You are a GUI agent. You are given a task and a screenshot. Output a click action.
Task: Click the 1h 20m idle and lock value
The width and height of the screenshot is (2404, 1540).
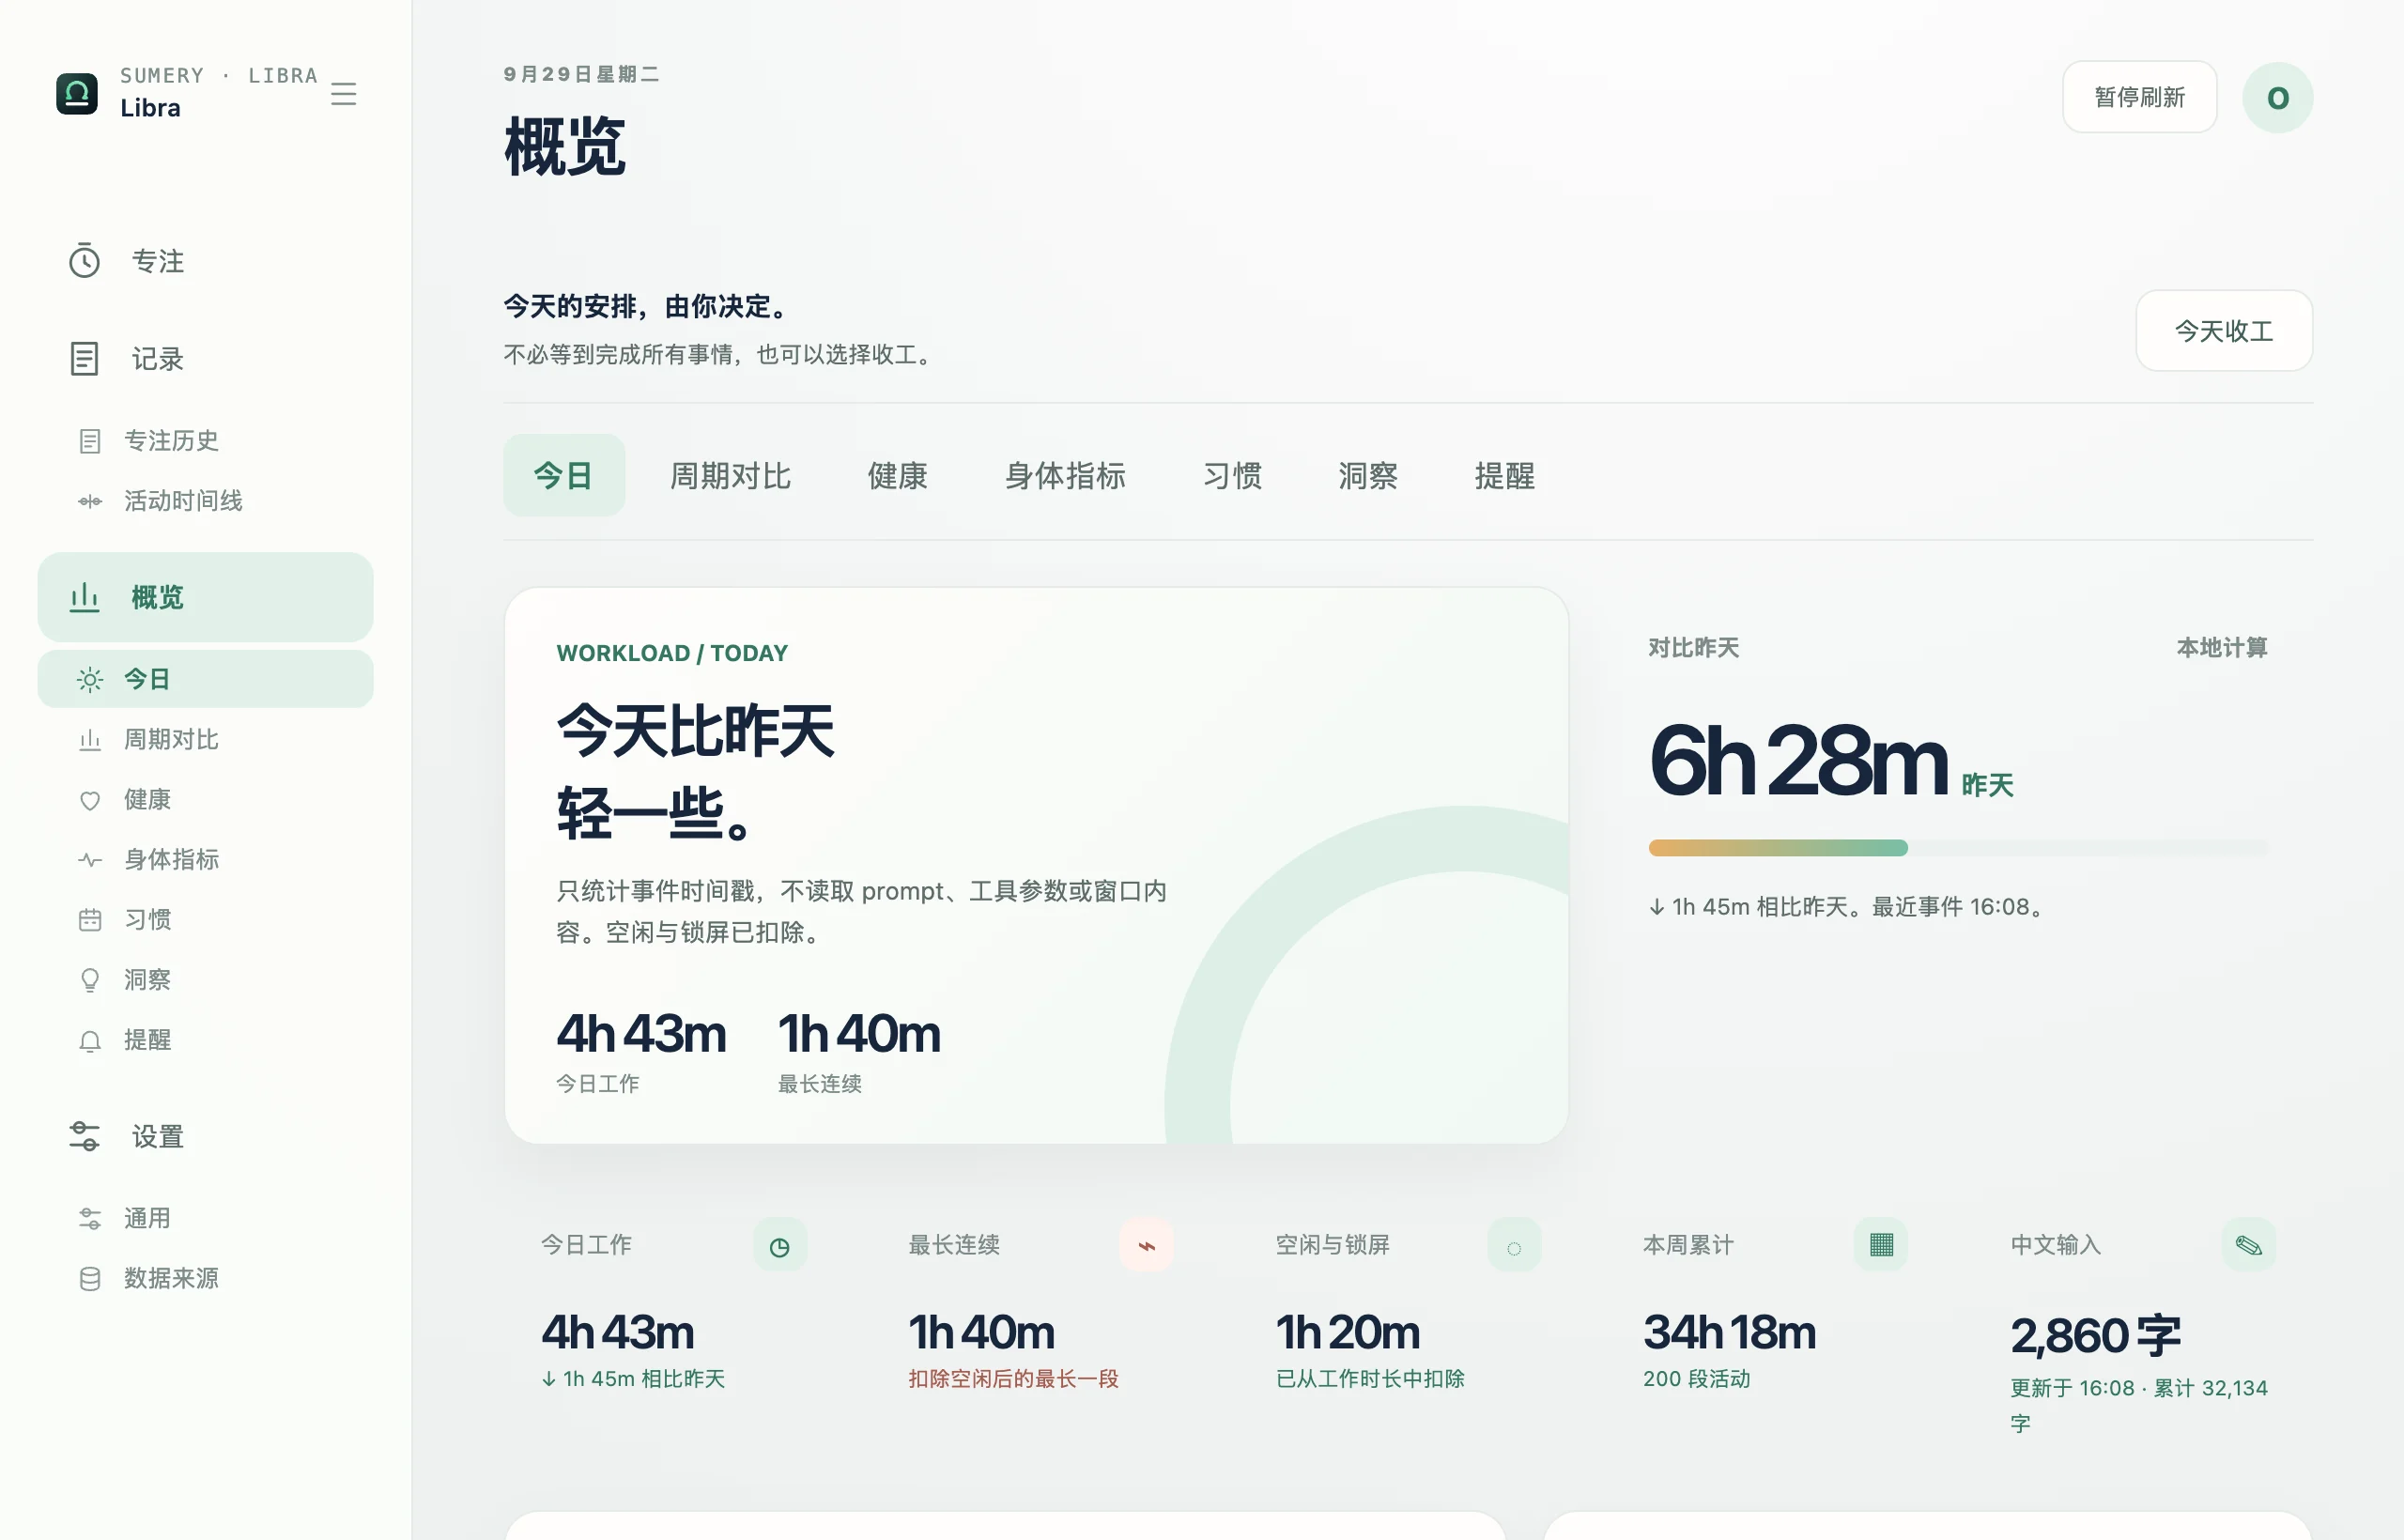[x=1347, y=1333]
